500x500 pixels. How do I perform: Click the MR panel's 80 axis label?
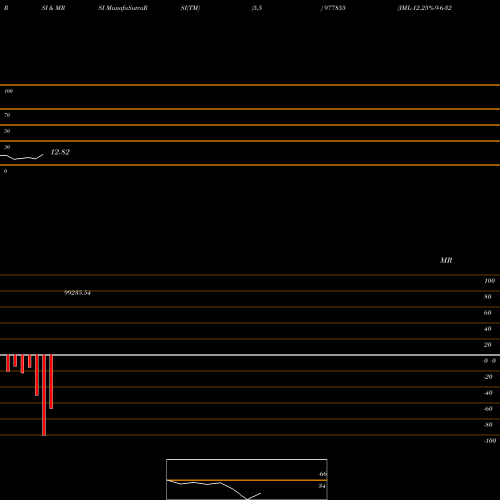tap(488, 297)
